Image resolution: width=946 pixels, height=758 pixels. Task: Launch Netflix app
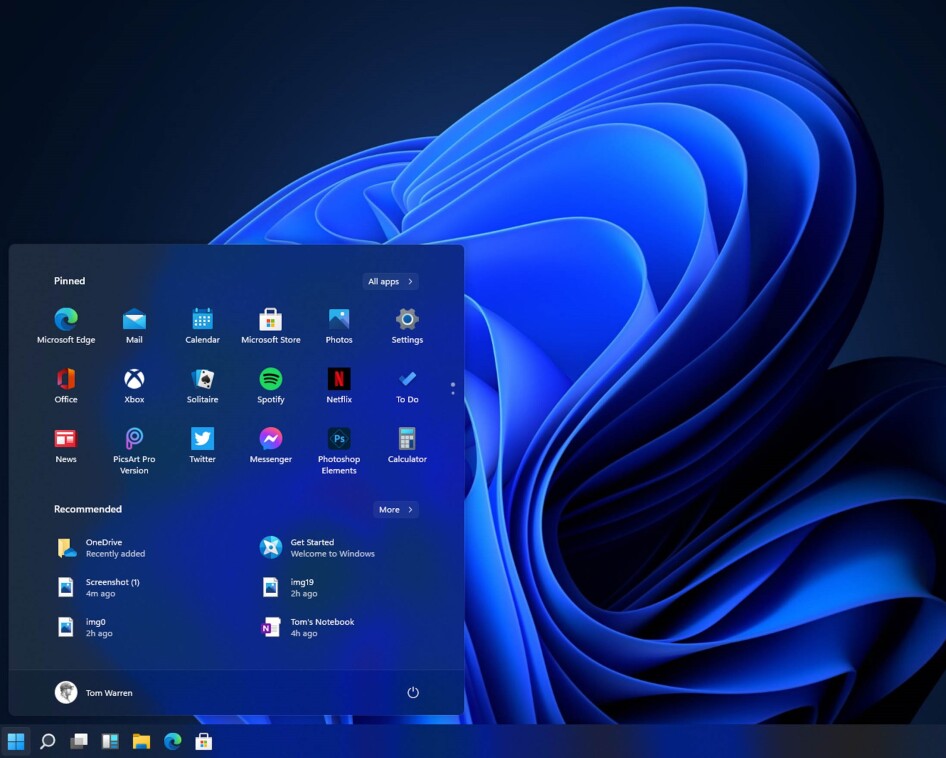click(338, 385)
